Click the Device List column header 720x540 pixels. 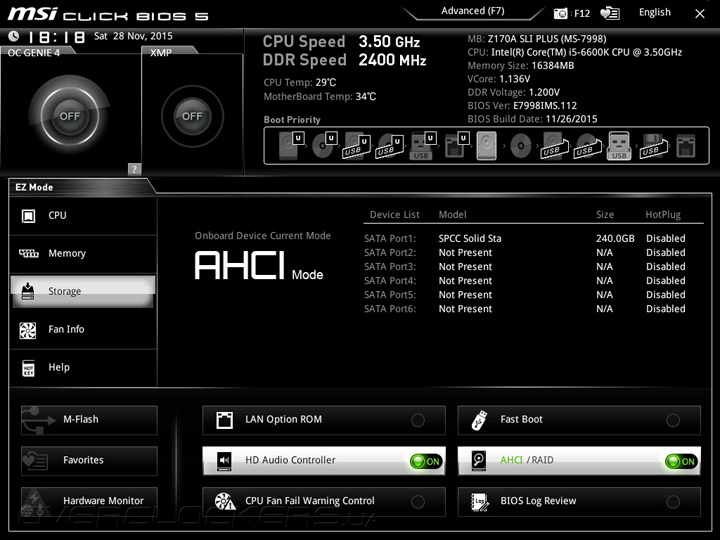pos(394,215)
